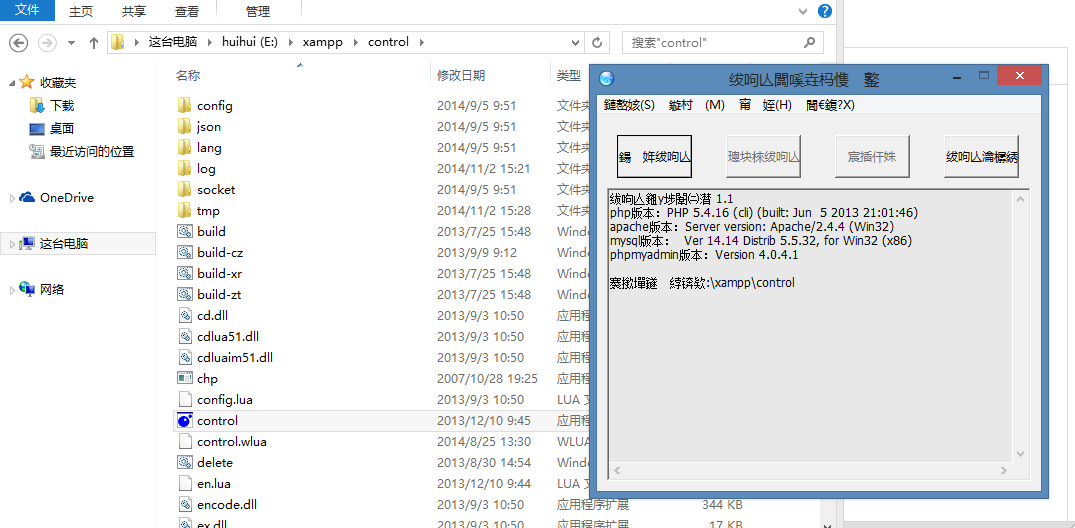Select the control application icon
The width and height of the screenshot is (1075, 528).
pos(184,420)
